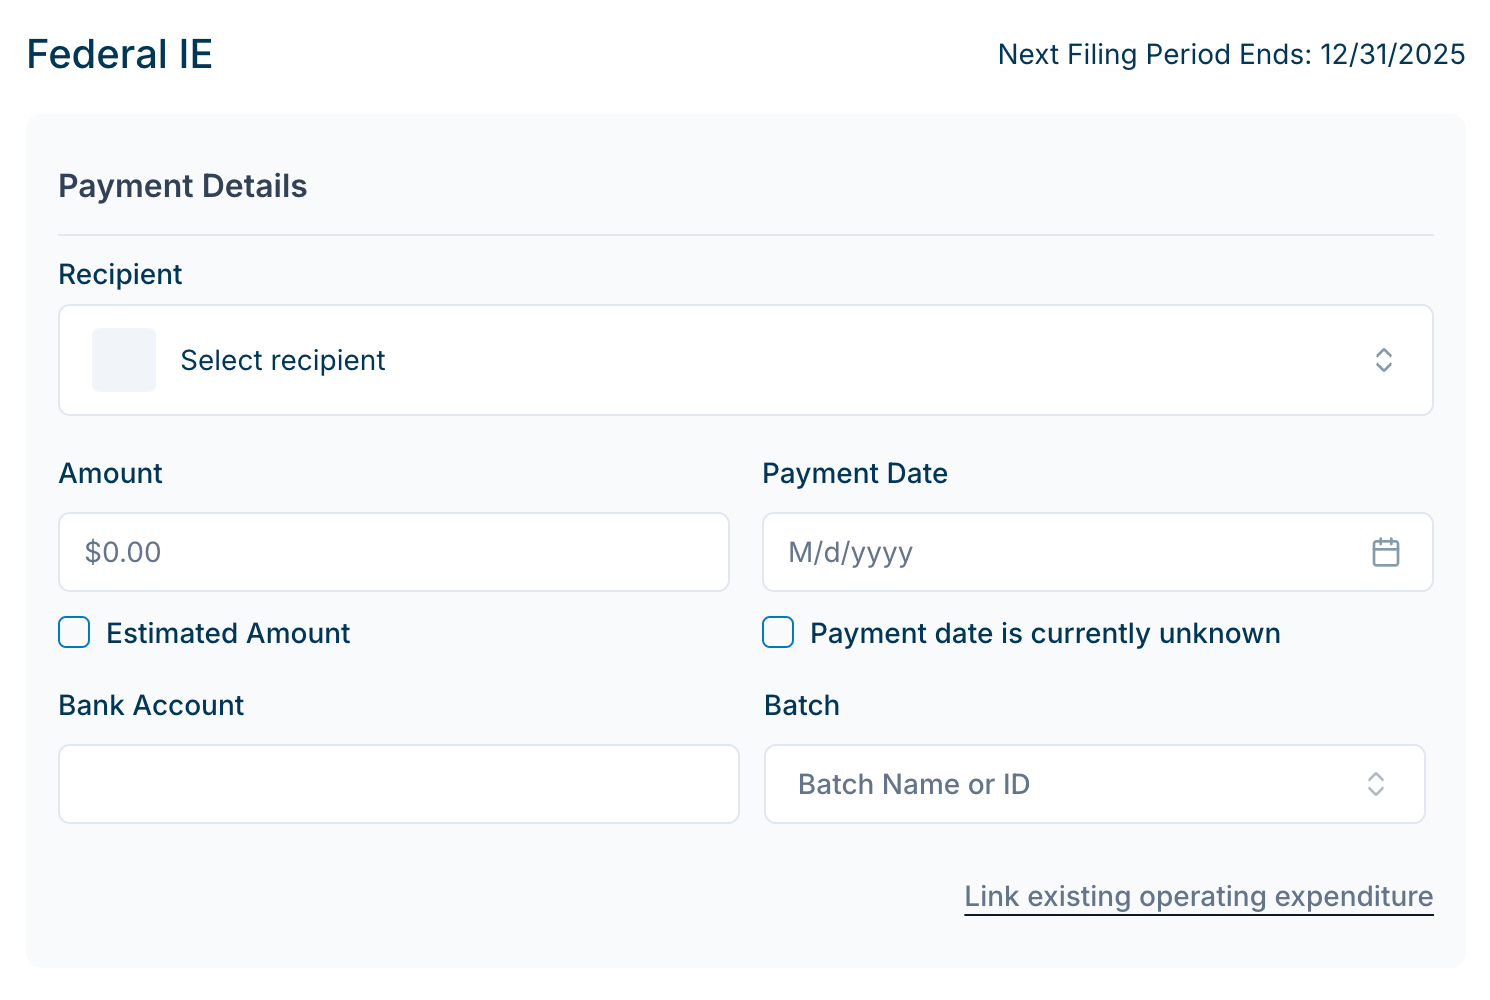Click the Recipient field label
Image resolution: width=1490 pixels, height=1000 pixels.
click(x=120, y=274)
